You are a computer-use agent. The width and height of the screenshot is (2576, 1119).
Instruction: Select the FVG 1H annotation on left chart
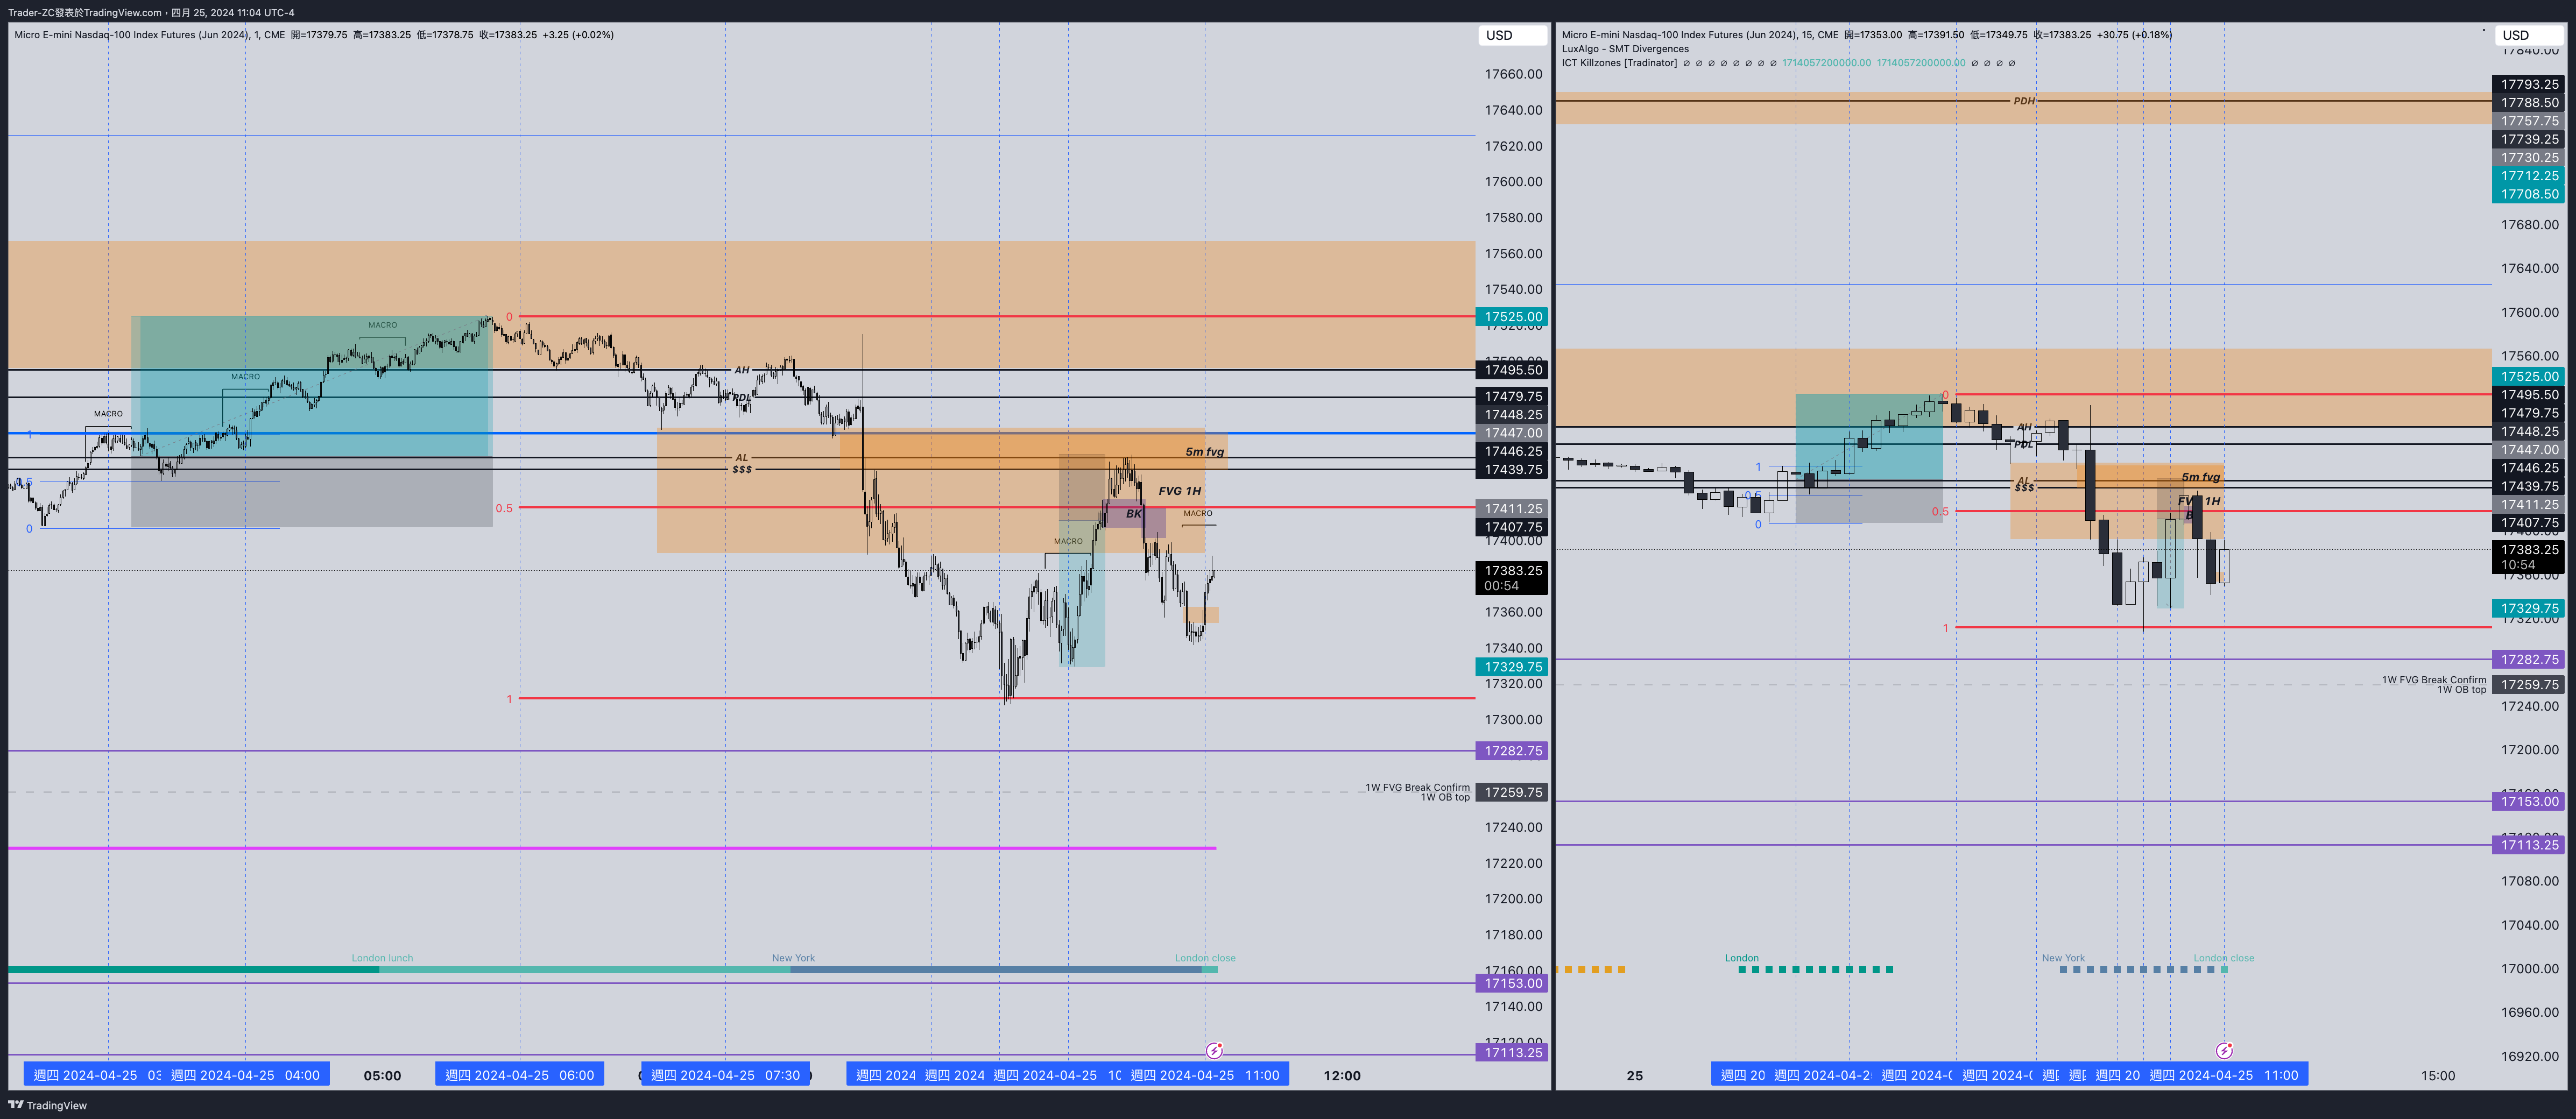tap(1180, 491)
